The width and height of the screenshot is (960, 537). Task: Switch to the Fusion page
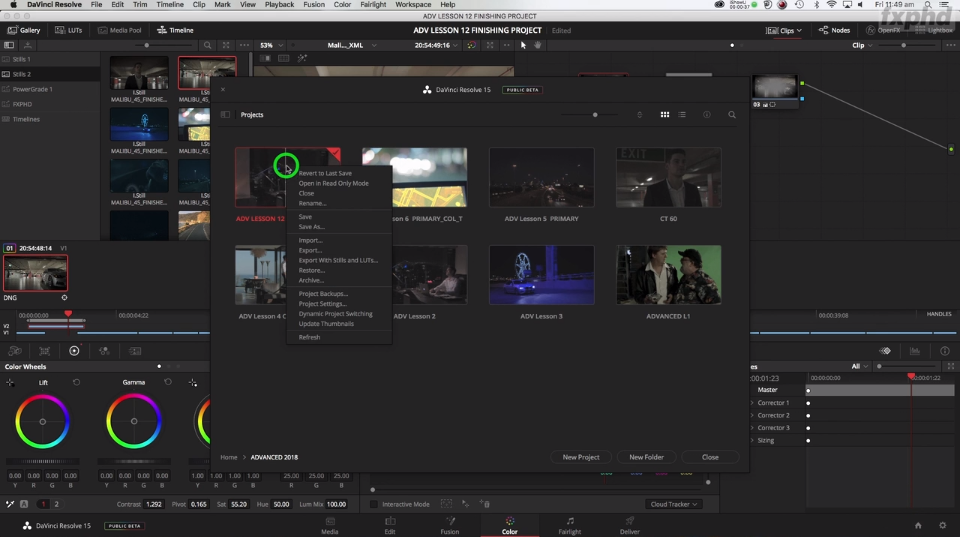pos(449,525)
